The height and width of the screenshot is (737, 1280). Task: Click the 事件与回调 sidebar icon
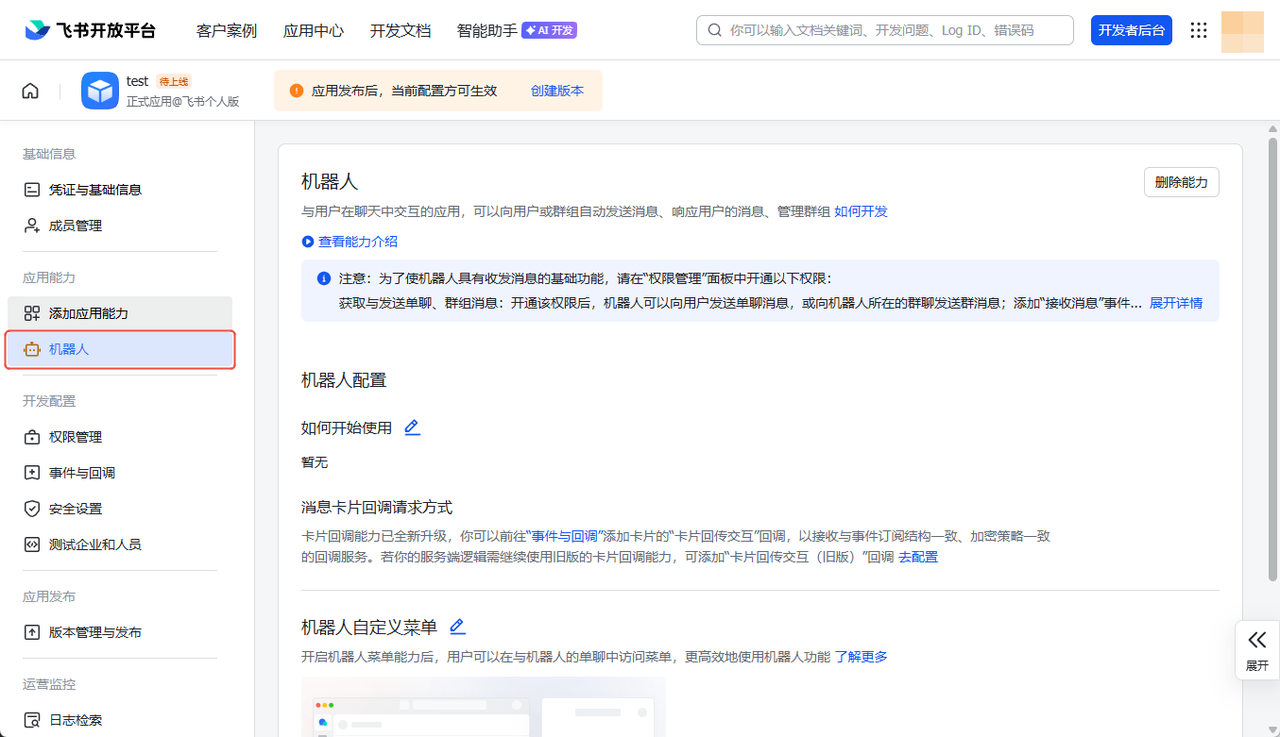coord(32,472)
